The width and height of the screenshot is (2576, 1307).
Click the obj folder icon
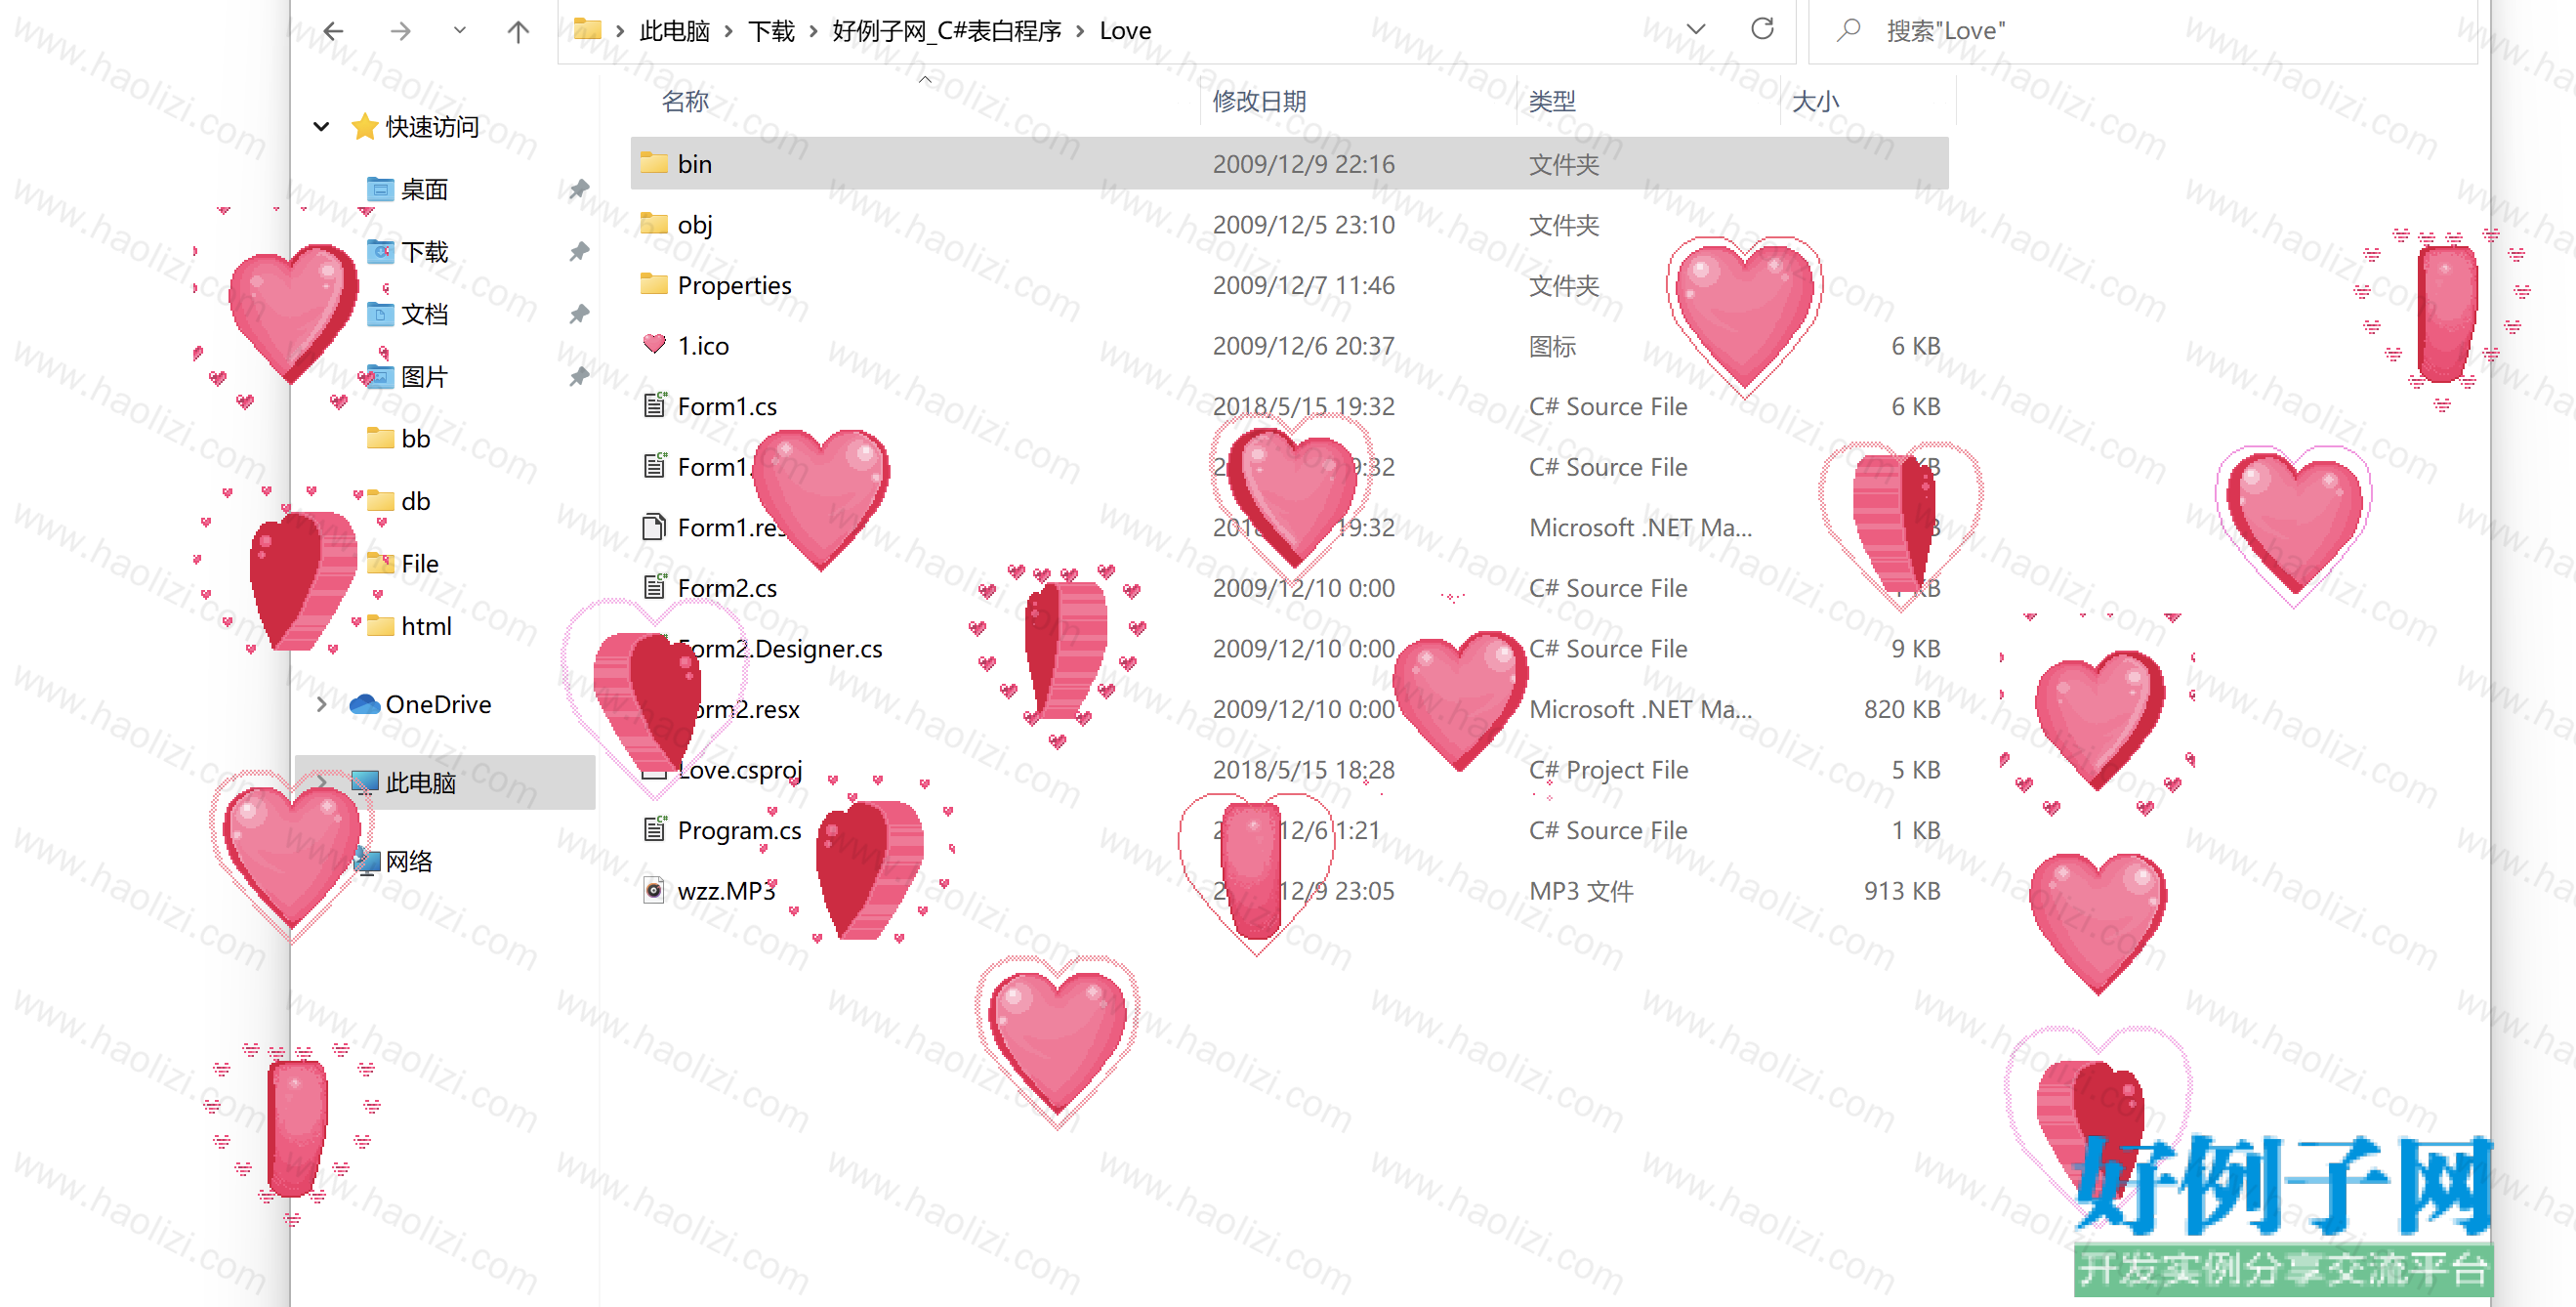click(654, 223)
